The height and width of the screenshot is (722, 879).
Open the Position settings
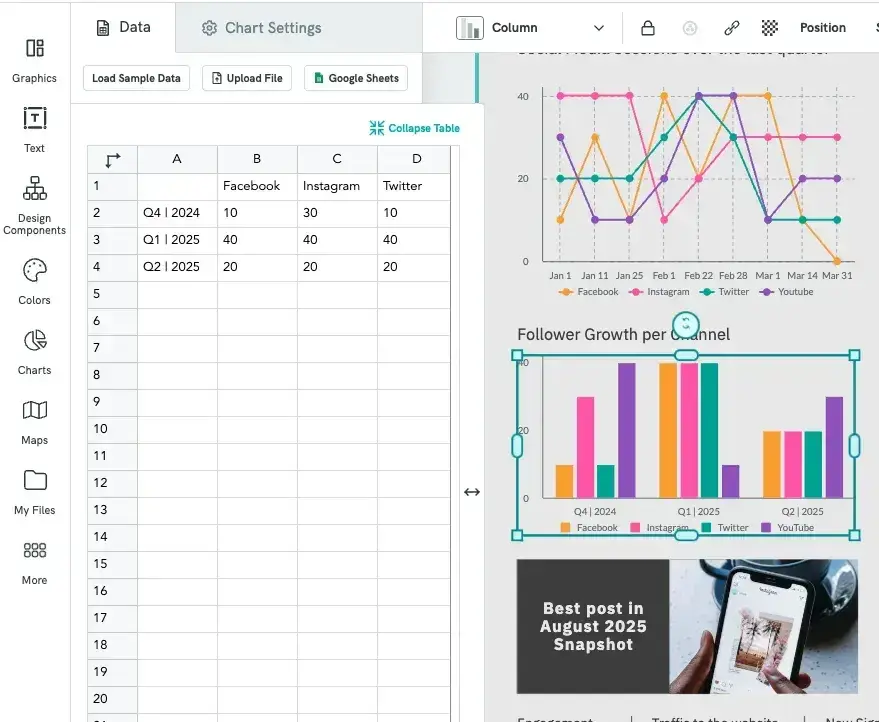point(822,27)
